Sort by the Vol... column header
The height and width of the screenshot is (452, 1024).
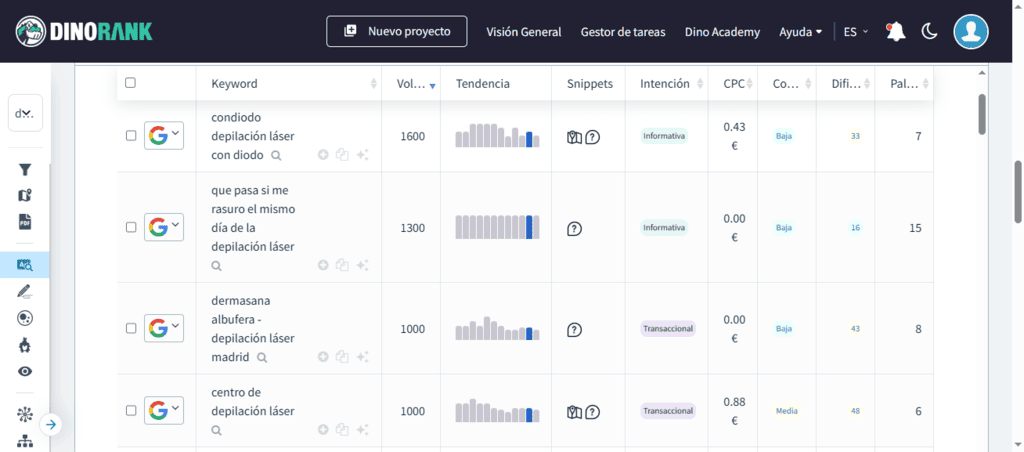(x=411, y=84)
